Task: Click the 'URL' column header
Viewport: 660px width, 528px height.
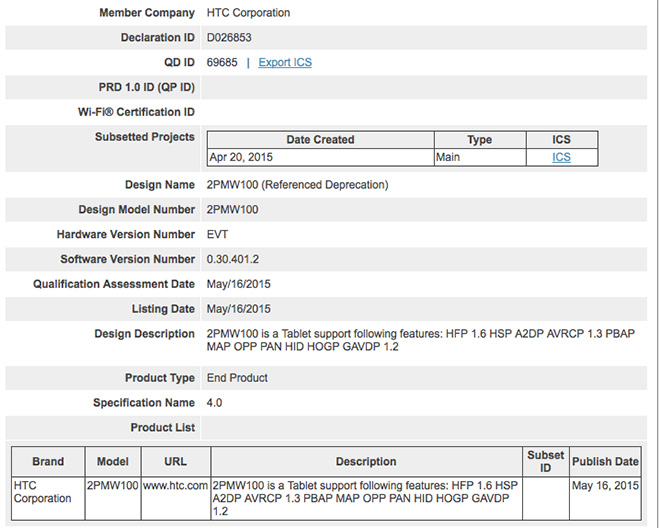Action: [x=176, y=461]
